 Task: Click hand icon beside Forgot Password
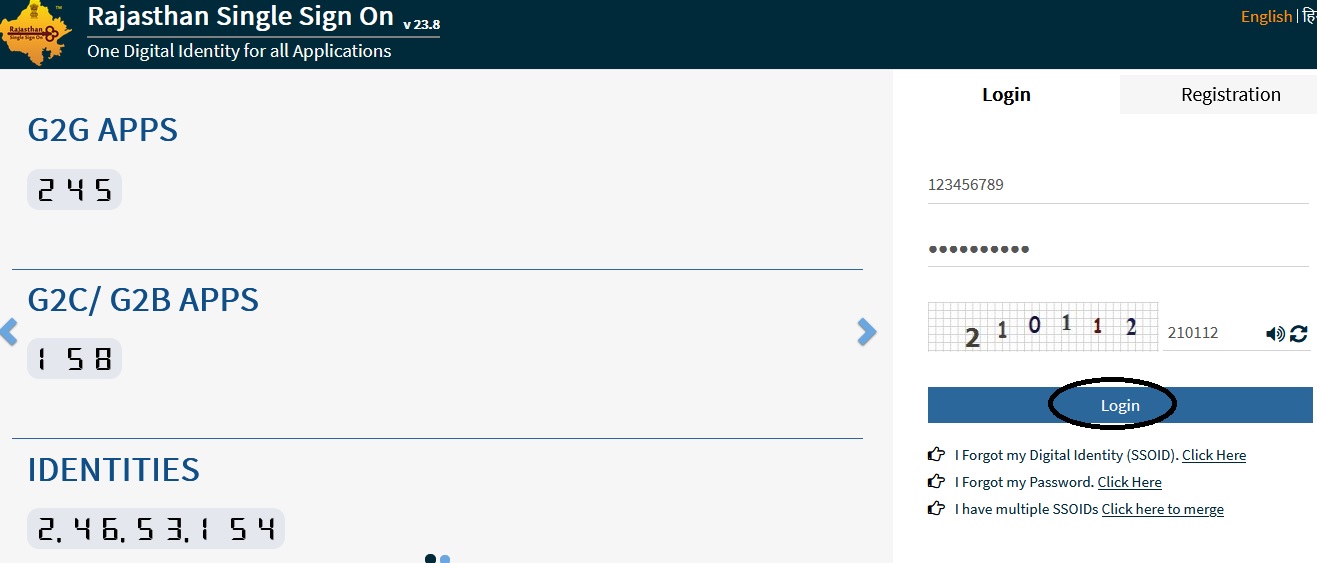[x=936, y=481]
